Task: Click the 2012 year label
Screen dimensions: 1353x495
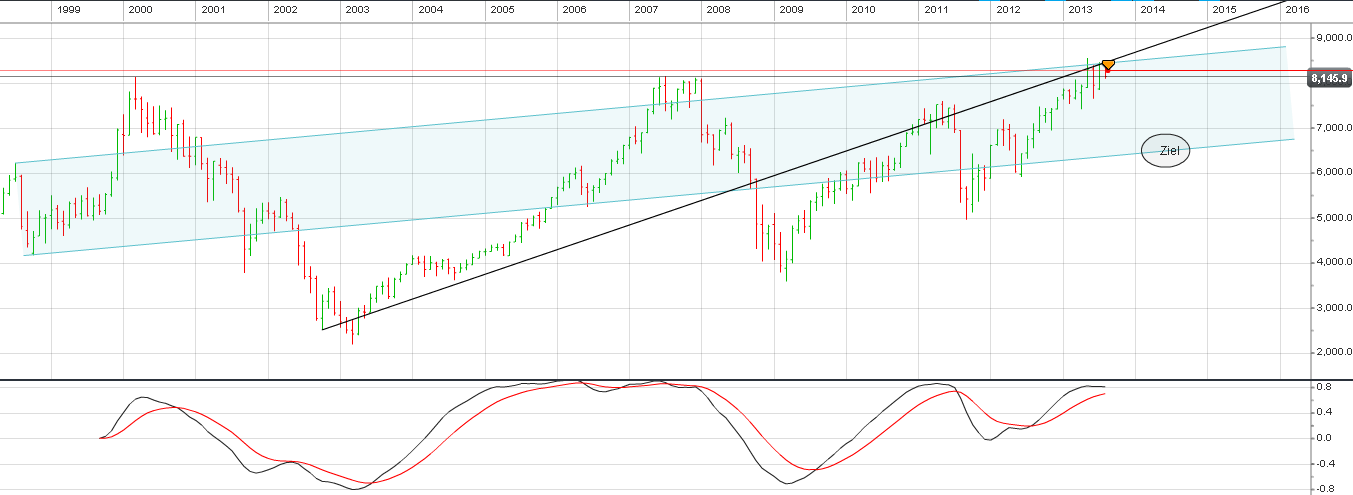Action: [1008, 9]
